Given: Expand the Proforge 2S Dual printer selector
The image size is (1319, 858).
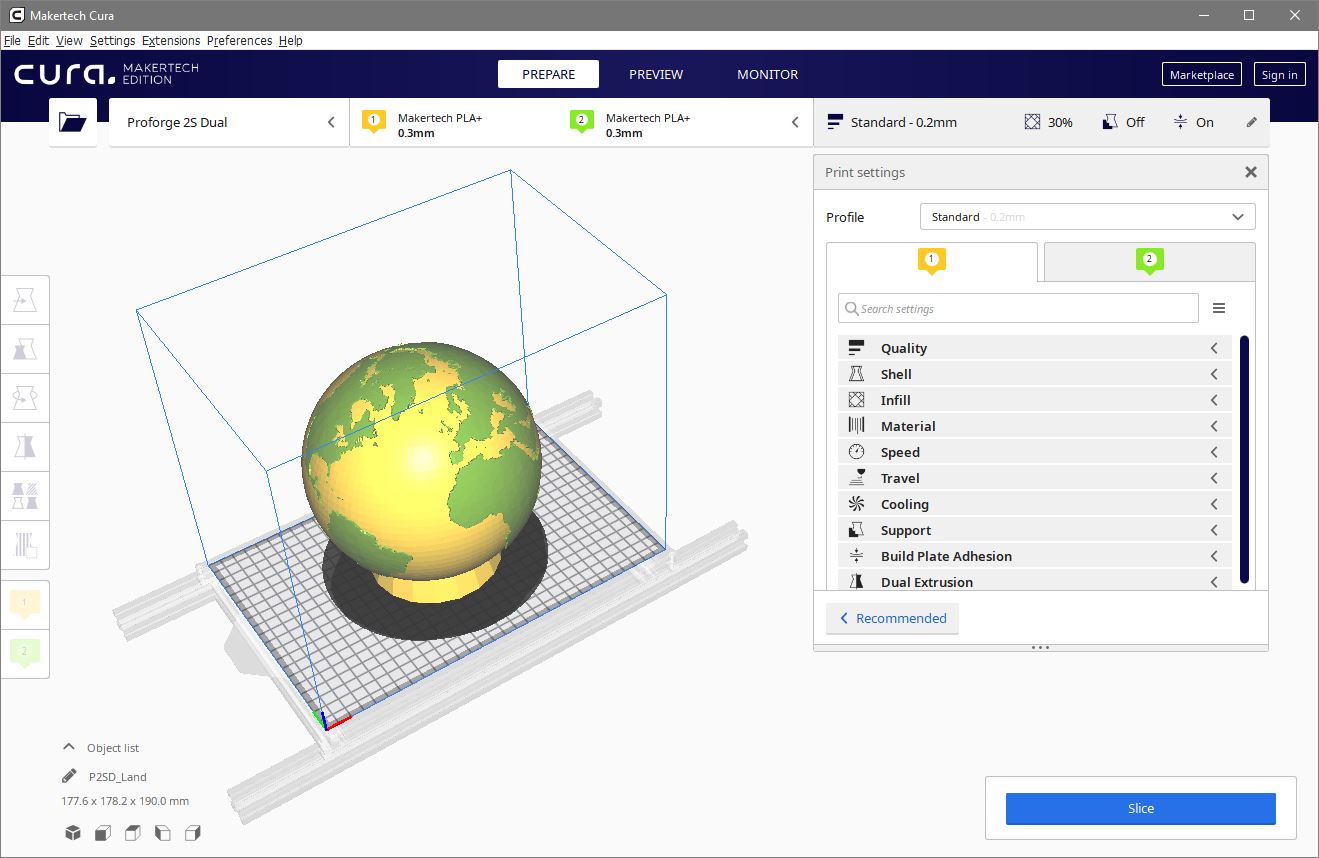Looking at the screenshot, I should [229, 122].
